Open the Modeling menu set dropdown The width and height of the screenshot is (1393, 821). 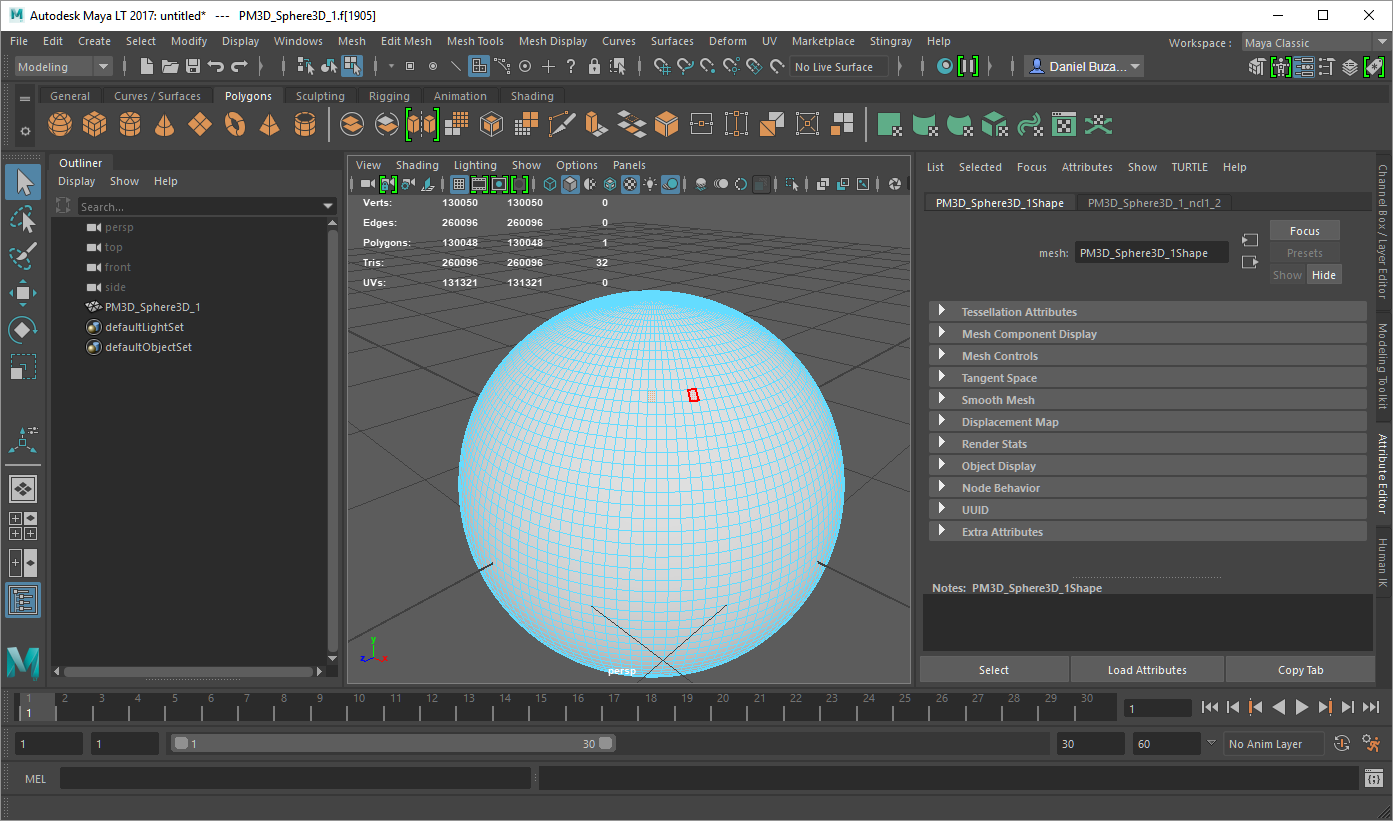tap(64, 67)
